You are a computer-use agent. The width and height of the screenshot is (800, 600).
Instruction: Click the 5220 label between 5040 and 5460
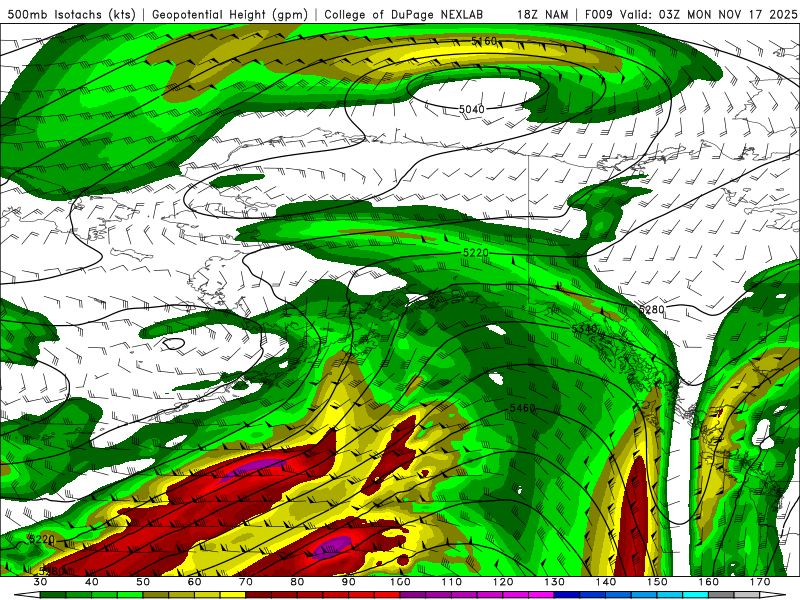[476, 253]
